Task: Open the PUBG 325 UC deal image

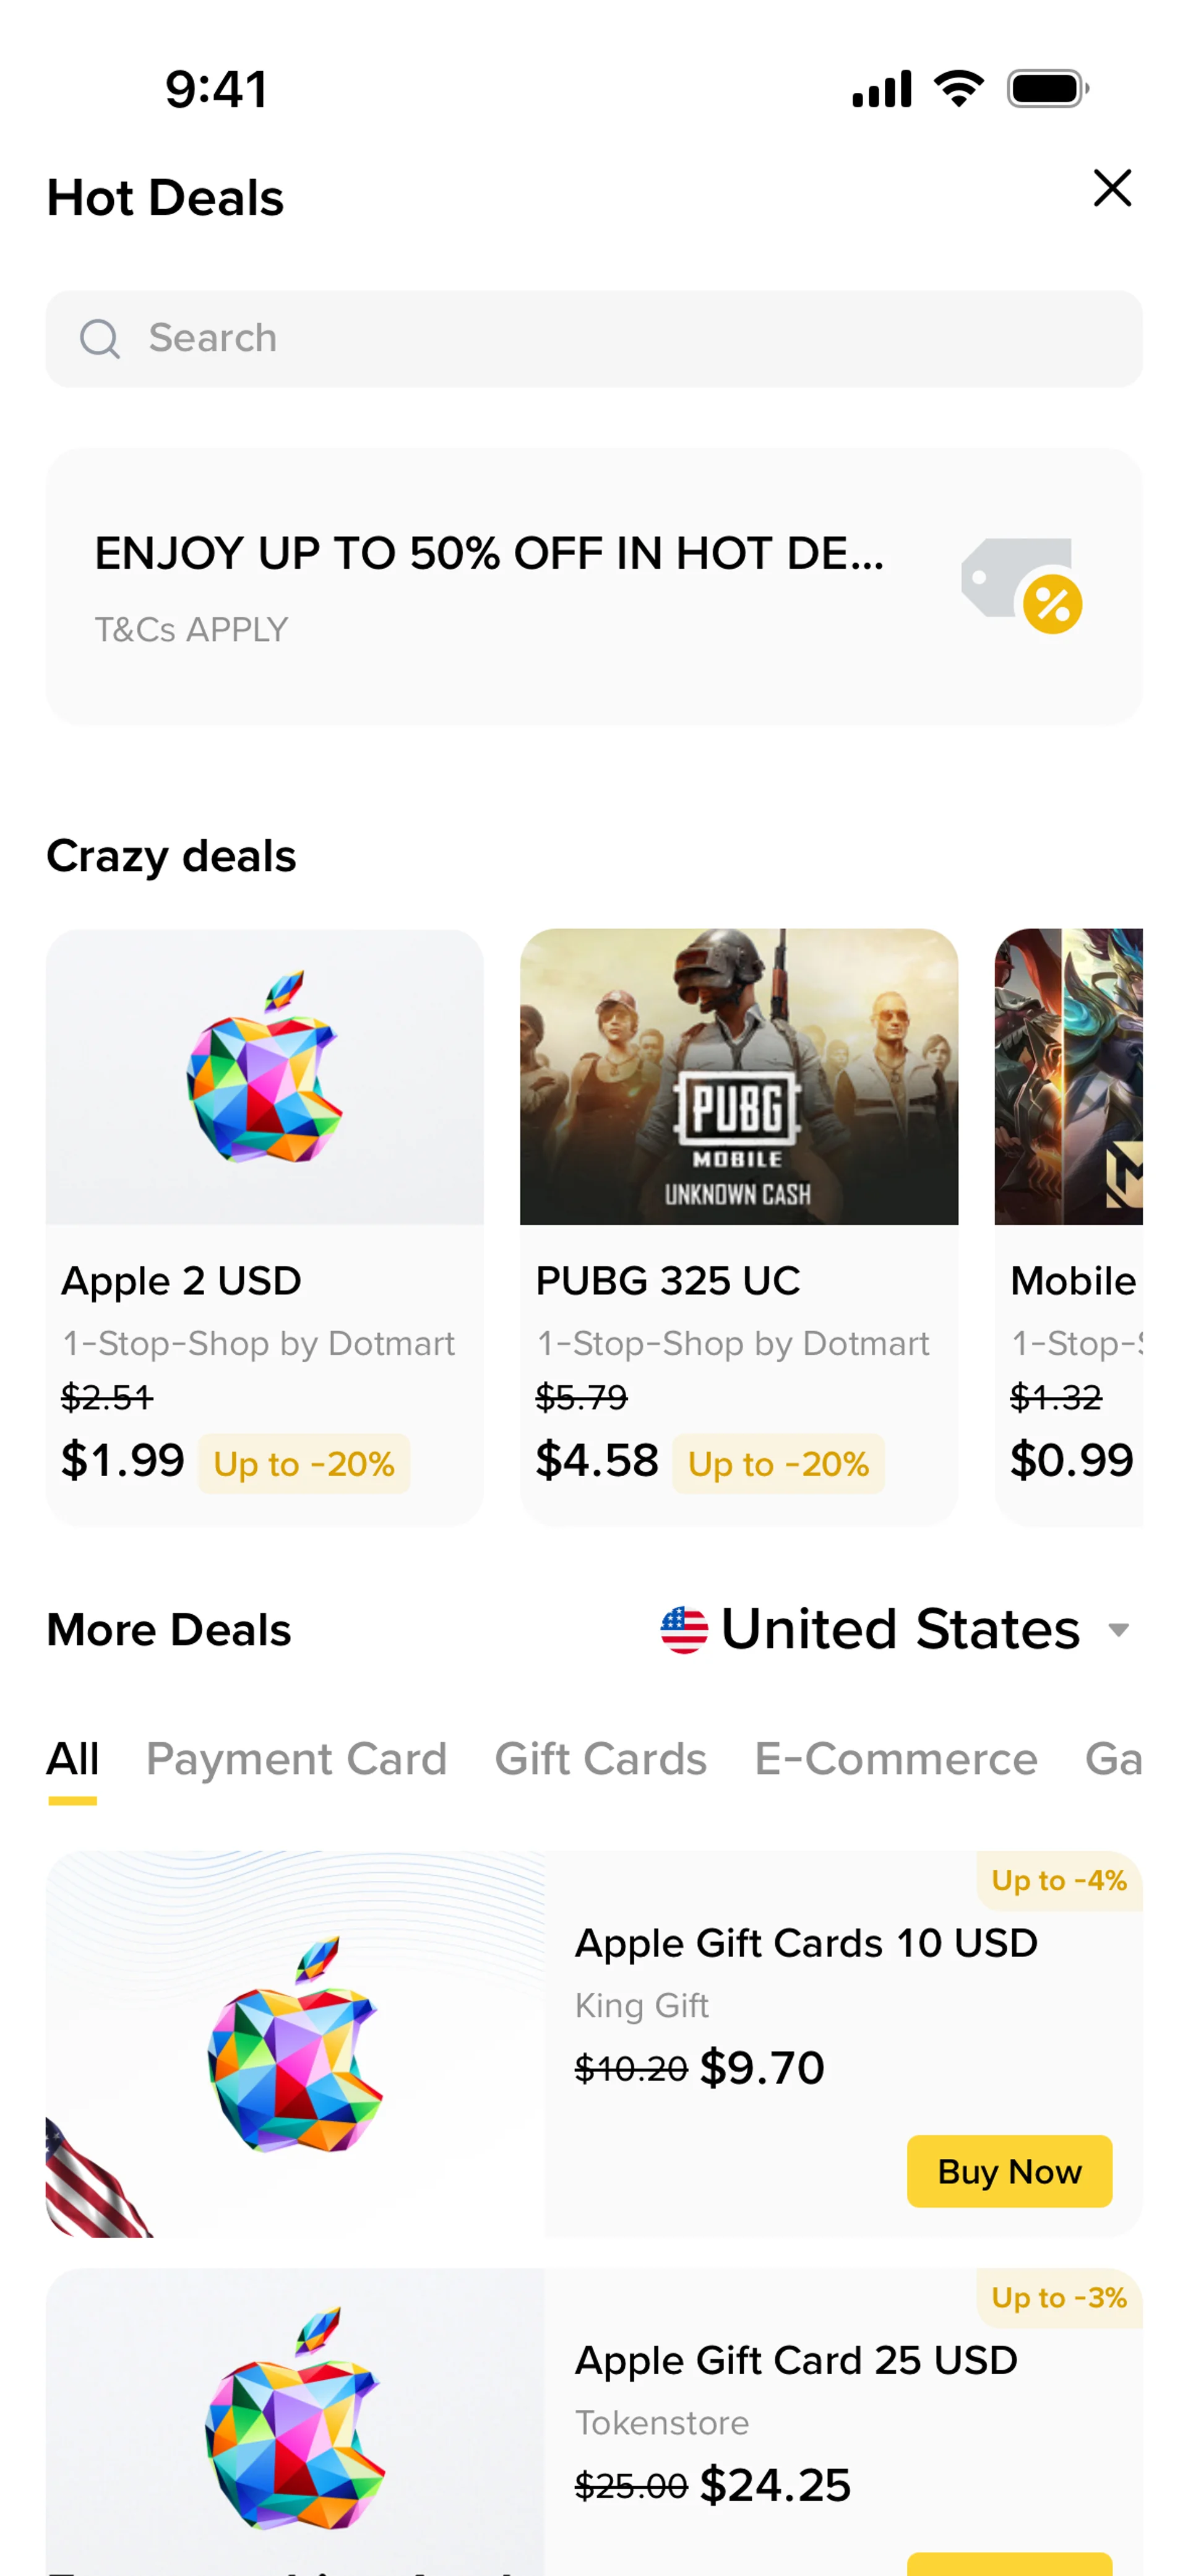Action: pos(739,1077)
